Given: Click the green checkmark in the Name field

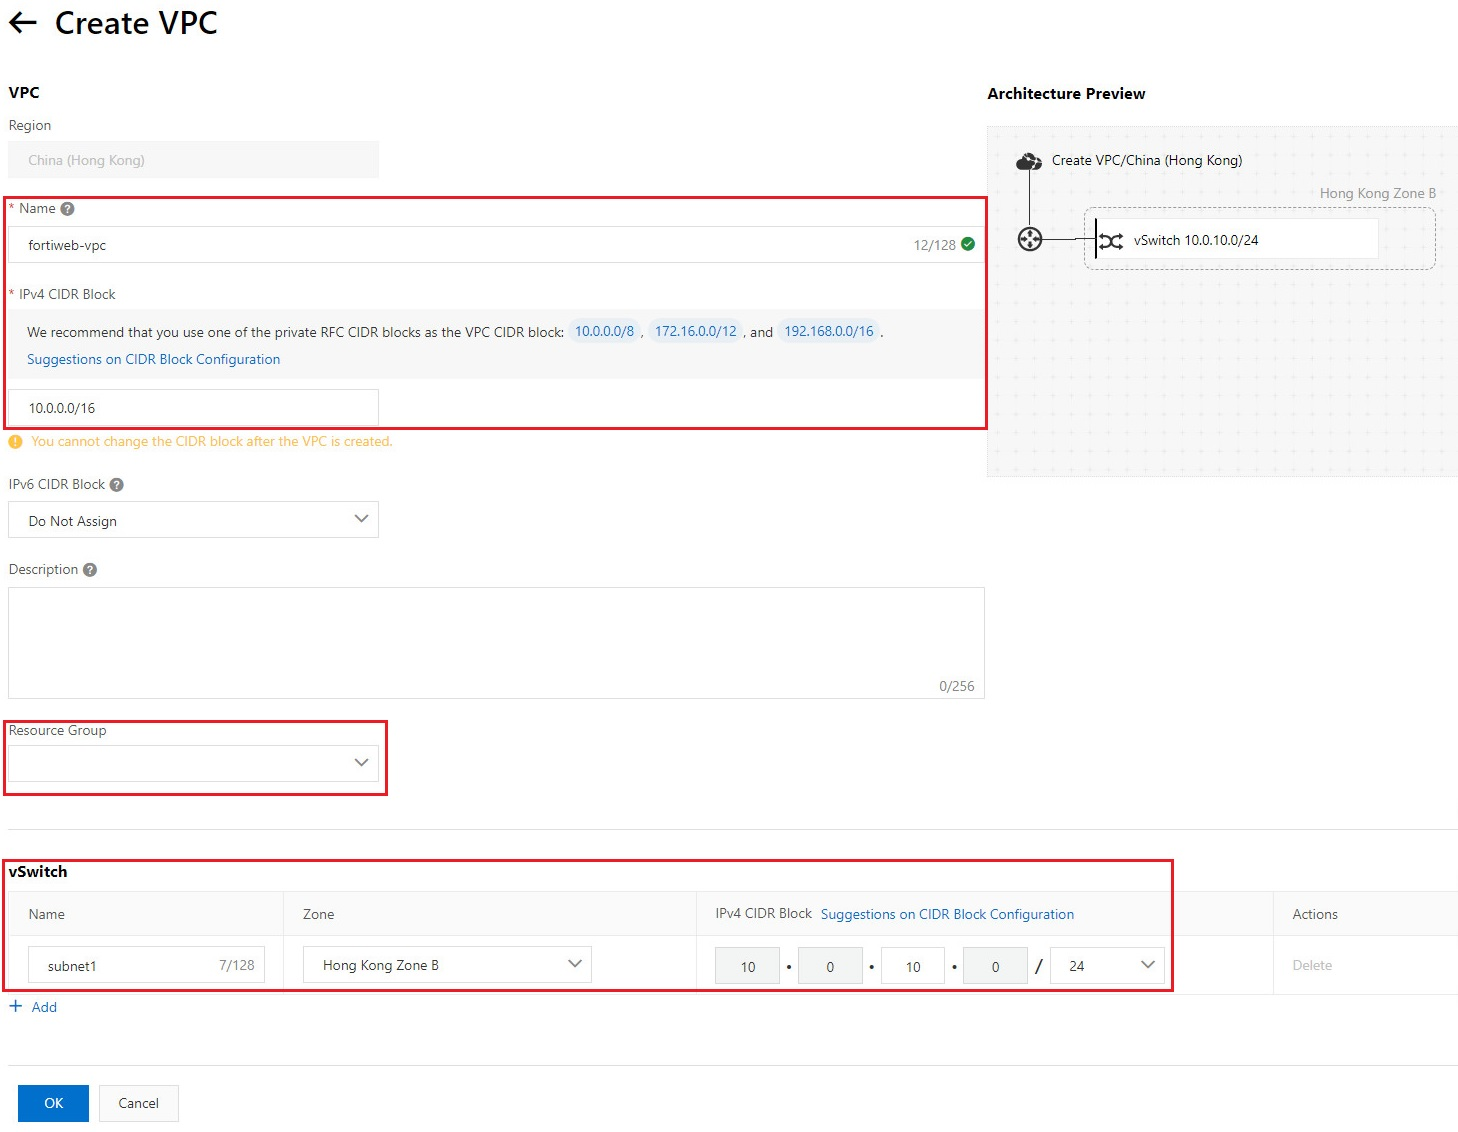Looking at the screenshot, I should pos(966,244).
